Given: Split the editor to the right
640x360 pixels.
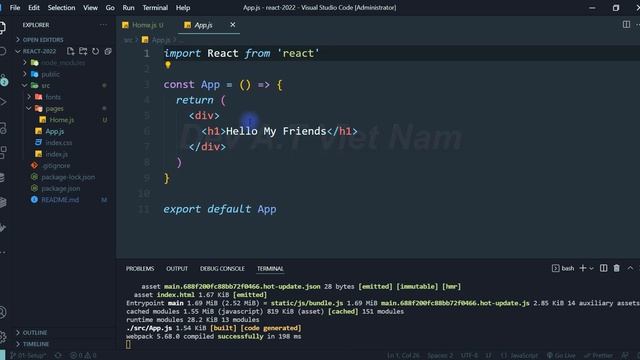Looking at the screenshot, I should [626, 24].
